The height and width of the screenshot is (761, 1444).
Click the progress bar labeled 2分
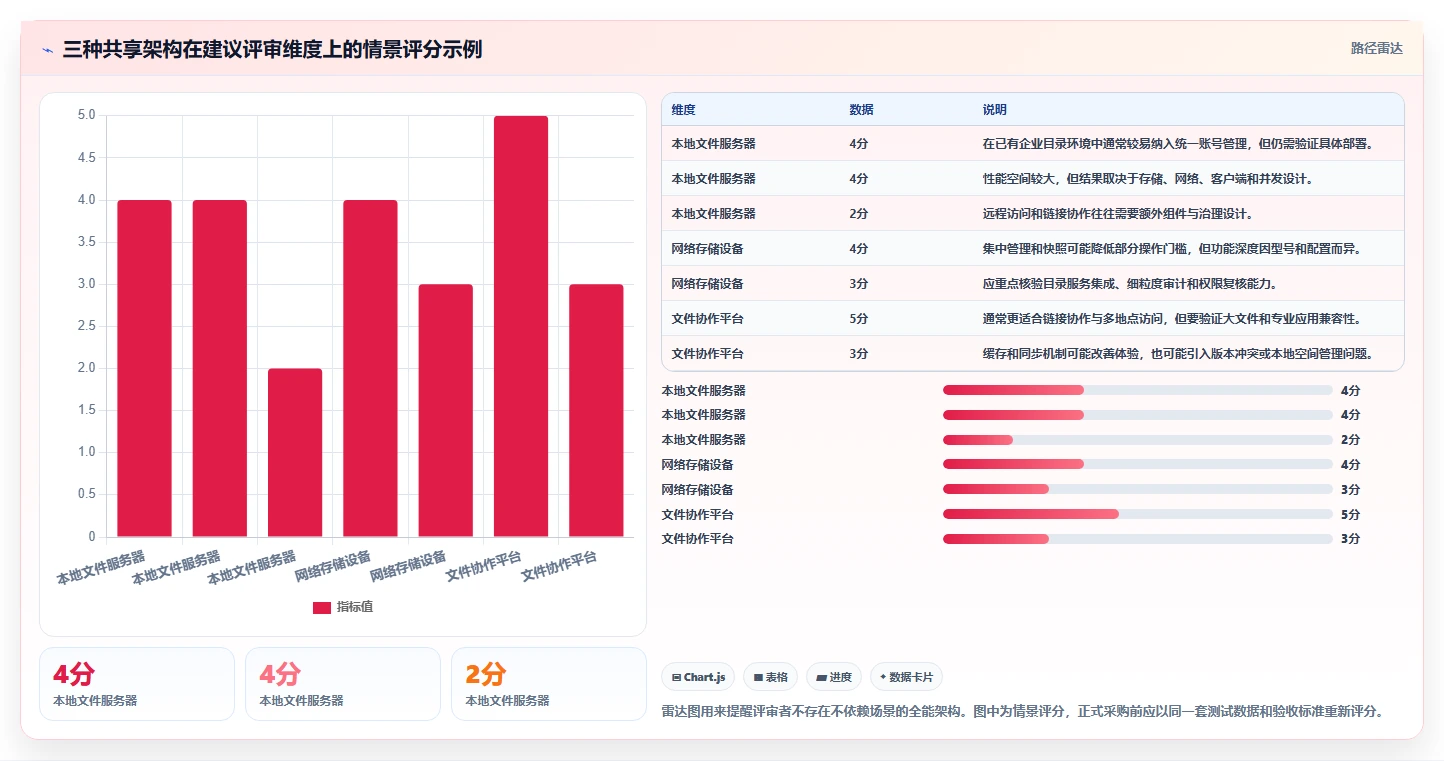pos(1138,440)
